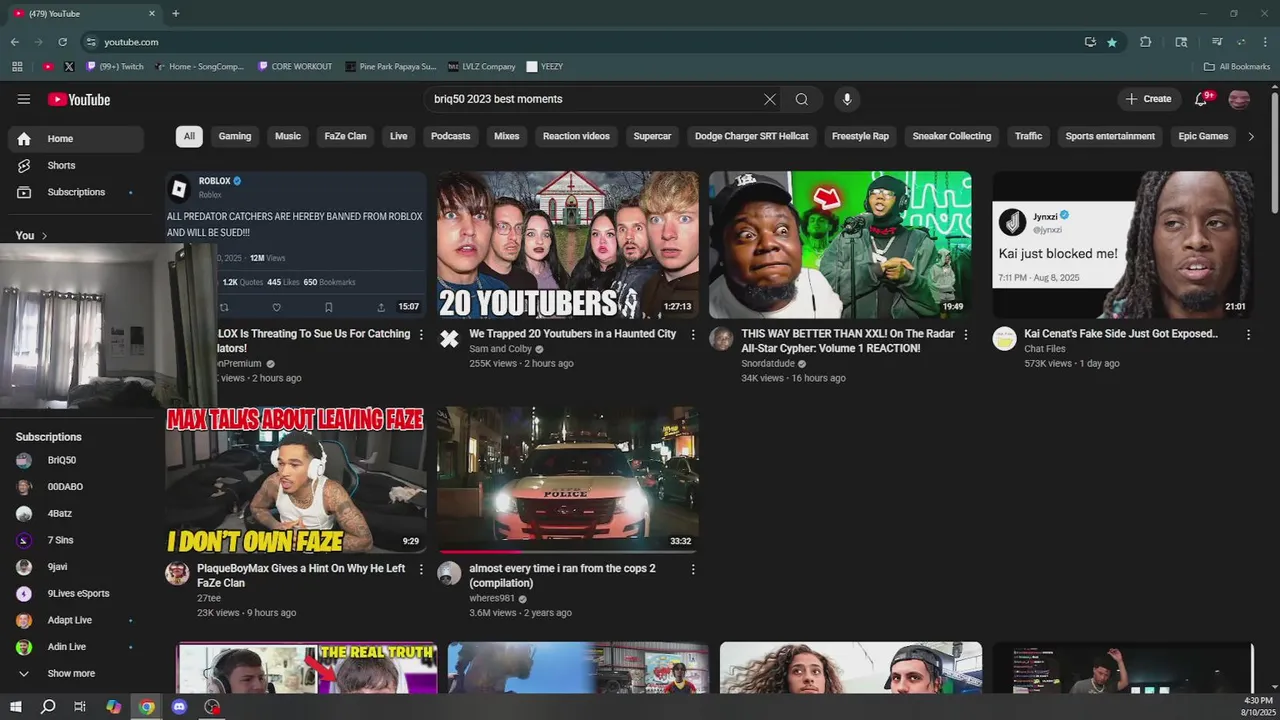Click wheres981 channel avatar
1280x720 pixels.
click(x=450, y=573)
